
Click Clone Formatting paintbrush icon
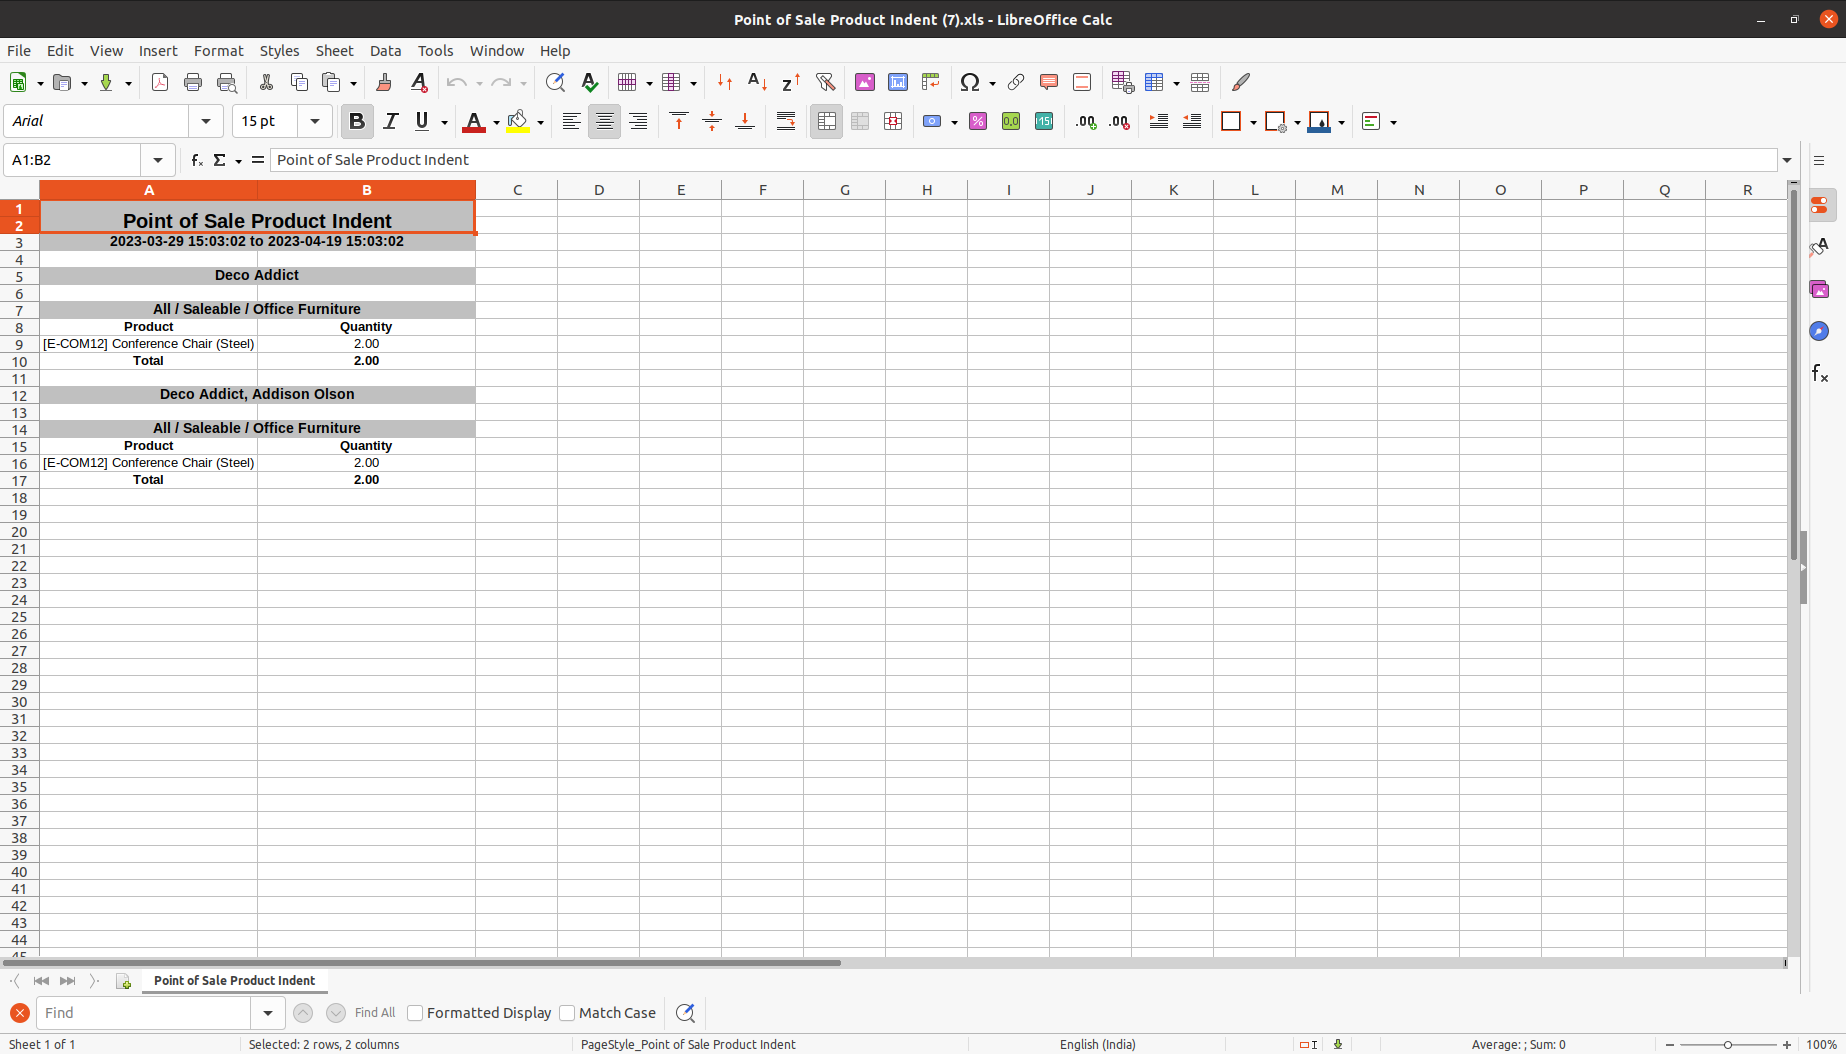[x=384, y=83]
